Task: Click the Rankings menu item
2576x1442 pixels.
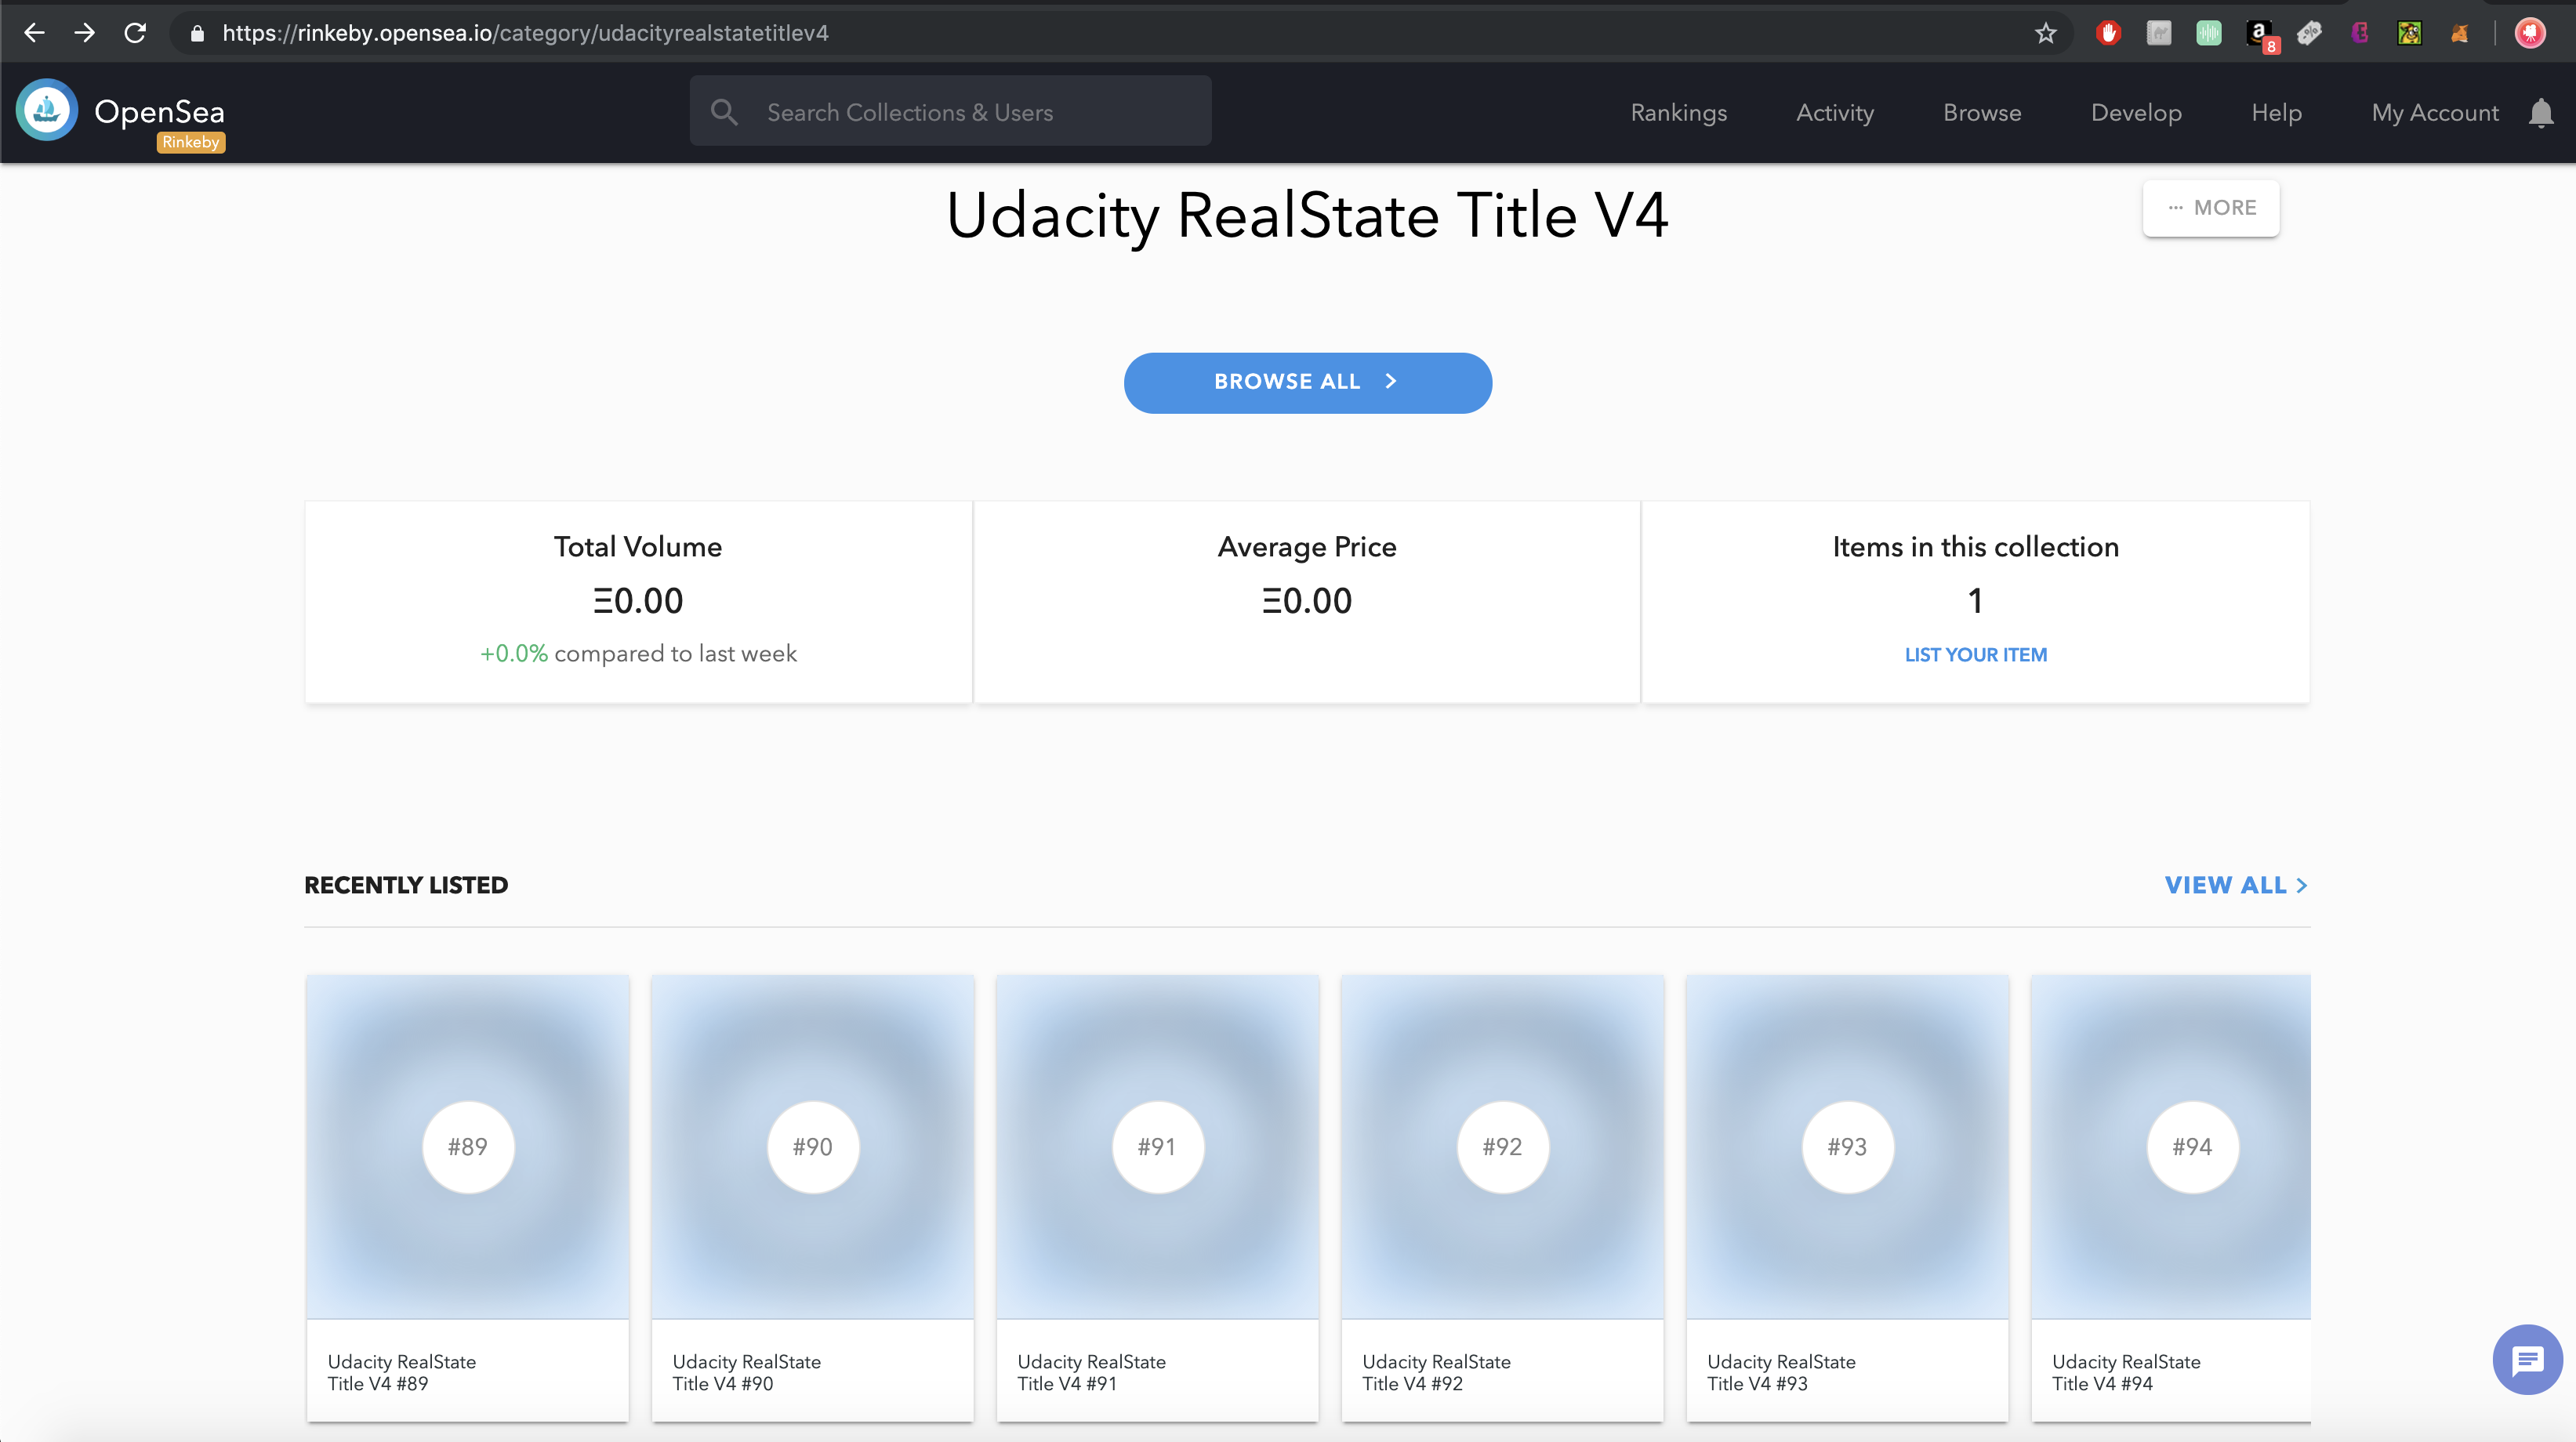Action: [x=1679, y=113]
